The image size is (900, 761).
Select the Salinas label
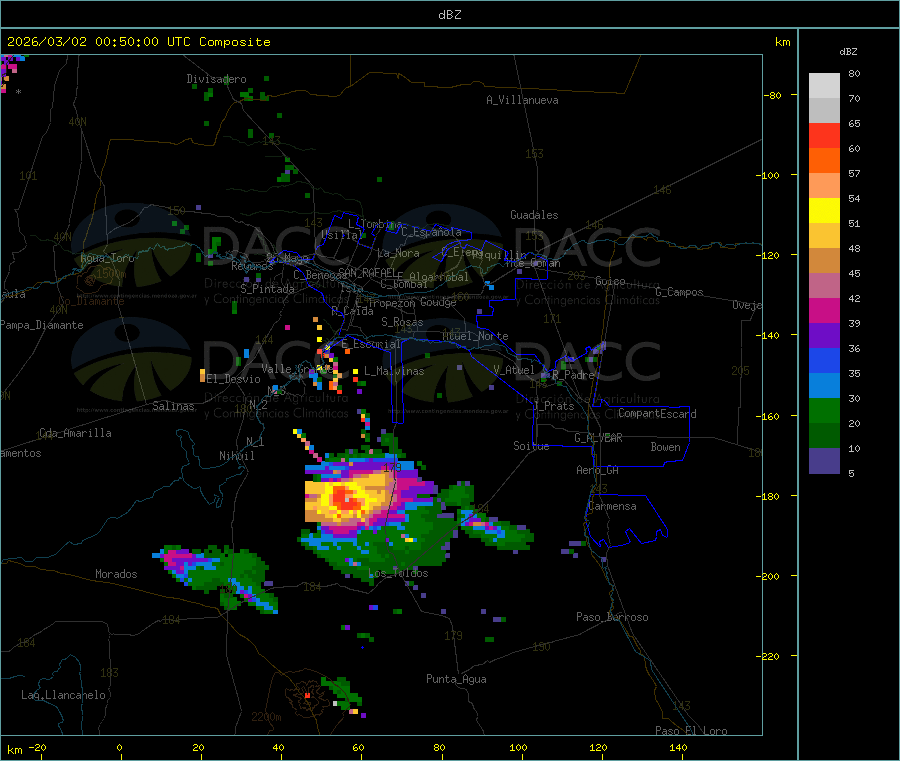pos(173,406)
